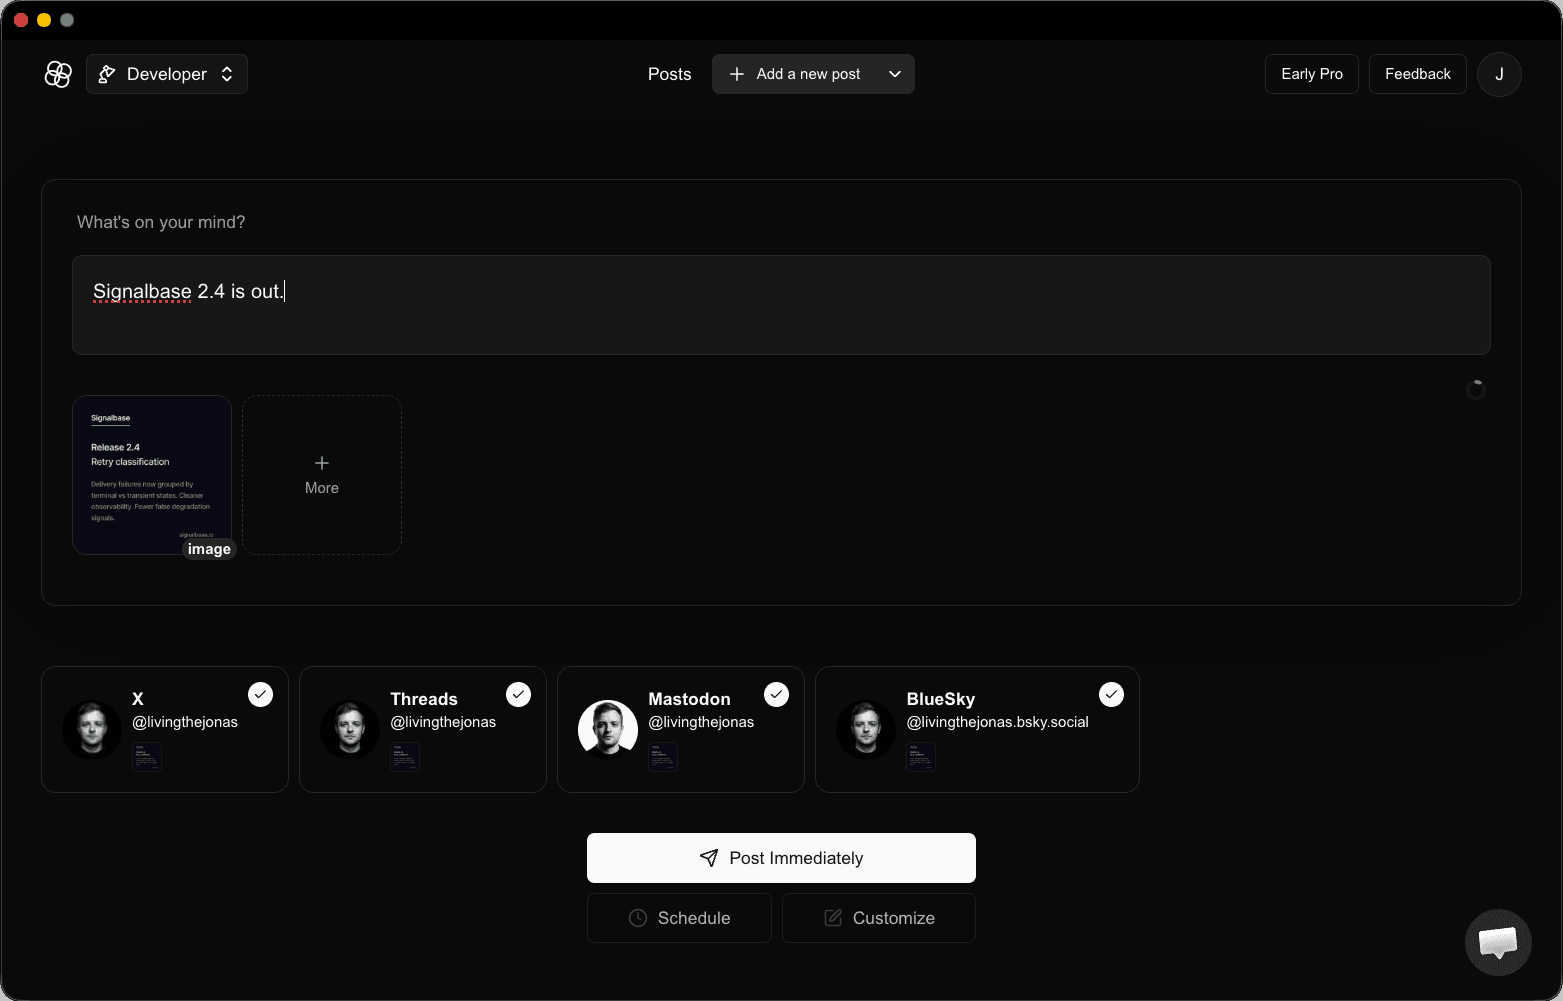Click the Threads account profile photo
1563x1001 pixels.
coord(350,729)
